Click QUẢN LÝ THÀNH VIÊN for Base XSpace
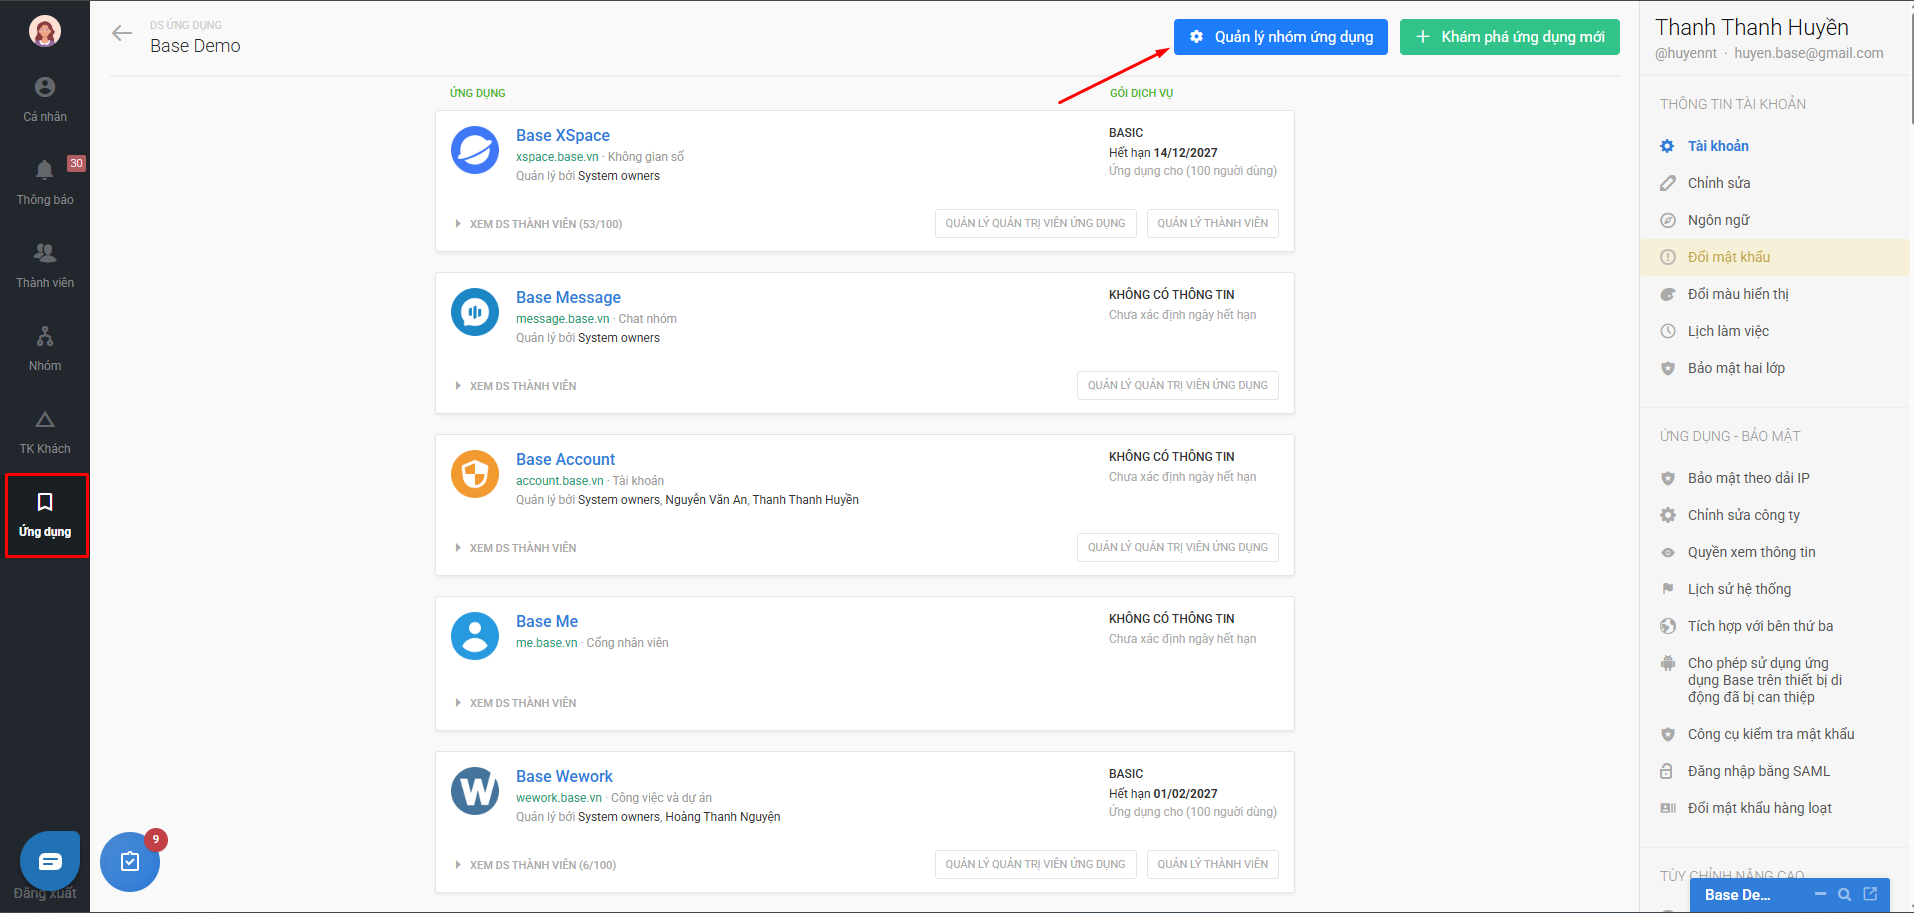Viewport: 1914px width, 913px height. point(1212,223)
